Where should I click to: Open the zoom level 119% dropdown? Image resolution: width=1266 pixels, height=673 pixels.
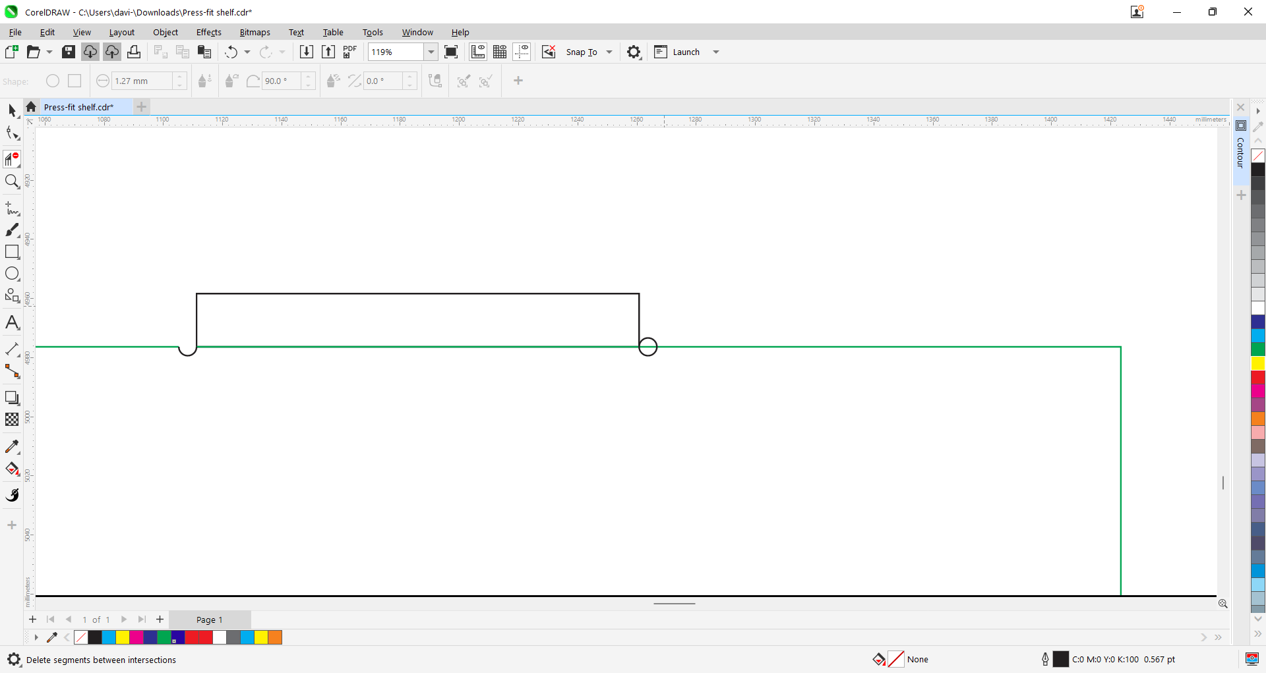click(x=431, y=52)
